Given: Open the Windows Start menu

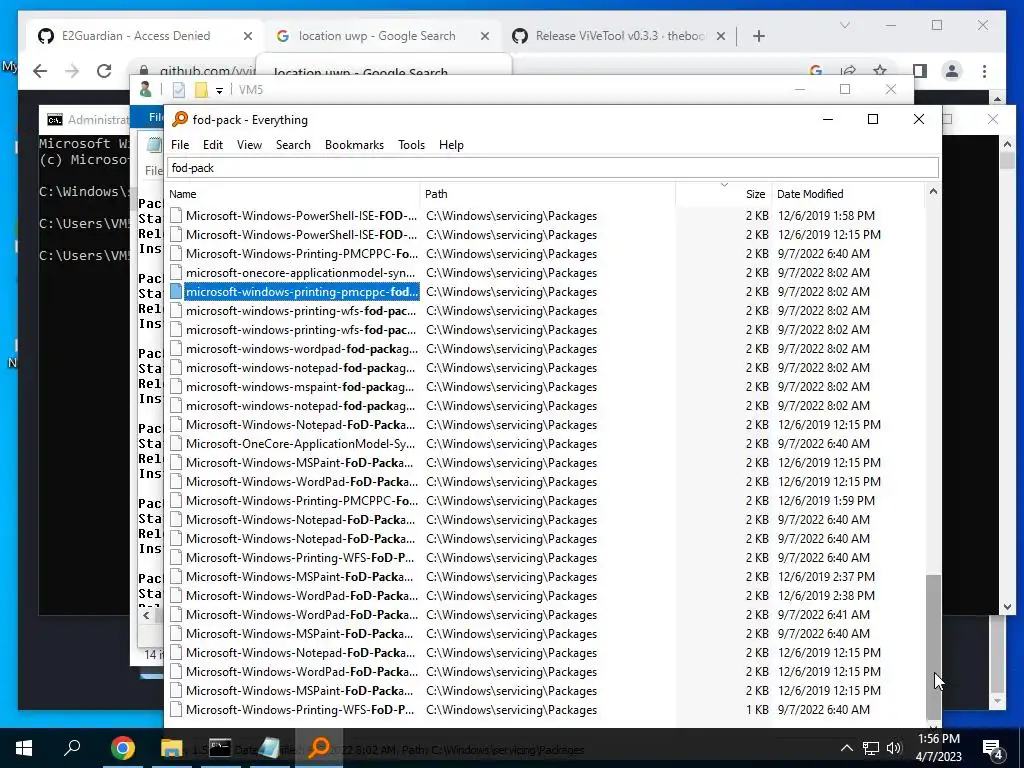Looking at the screenshot, I should (x=24, y=748).
